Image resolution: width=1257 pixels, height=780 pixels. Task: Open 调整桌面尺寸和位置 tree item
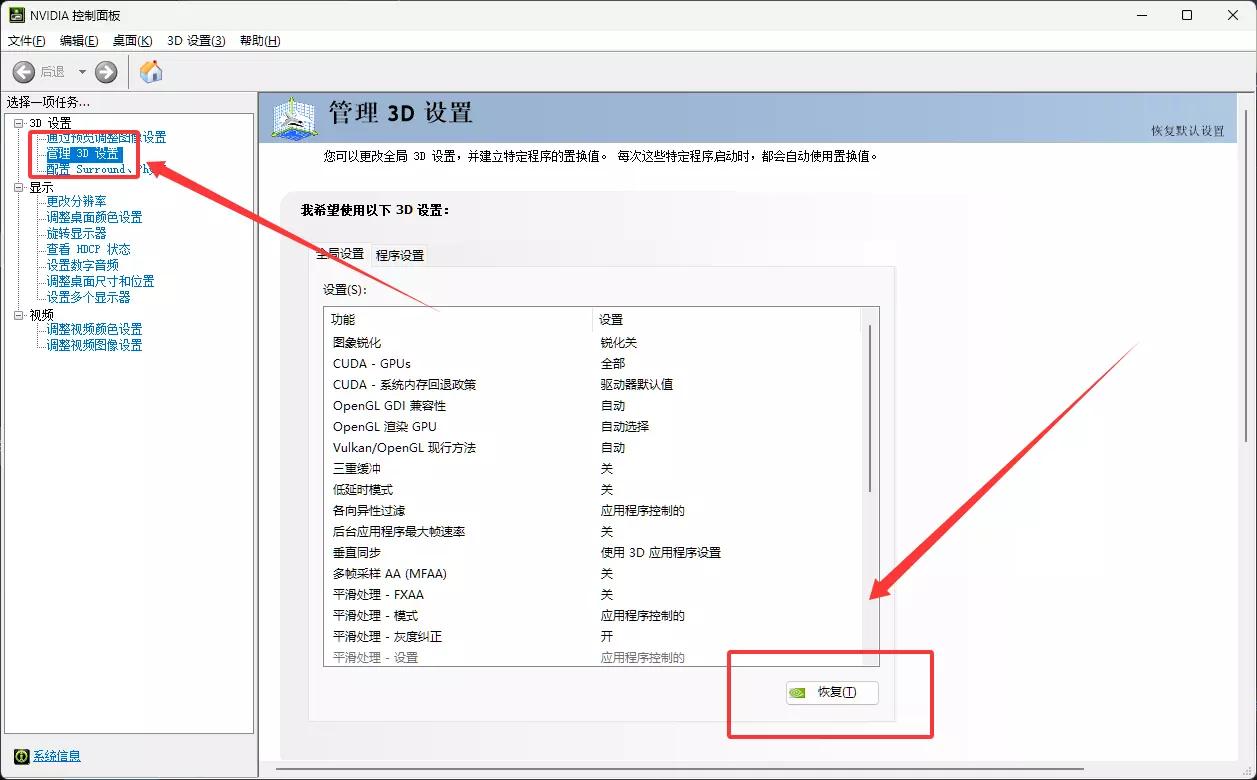(100, 282)
